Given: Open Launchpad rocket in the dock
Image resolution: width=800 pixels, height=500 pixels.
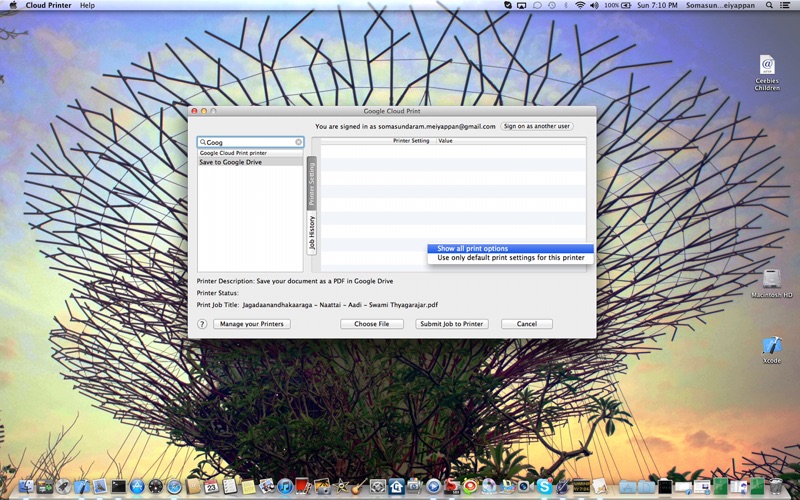Looking at the screenshot, I should (63, 487).
